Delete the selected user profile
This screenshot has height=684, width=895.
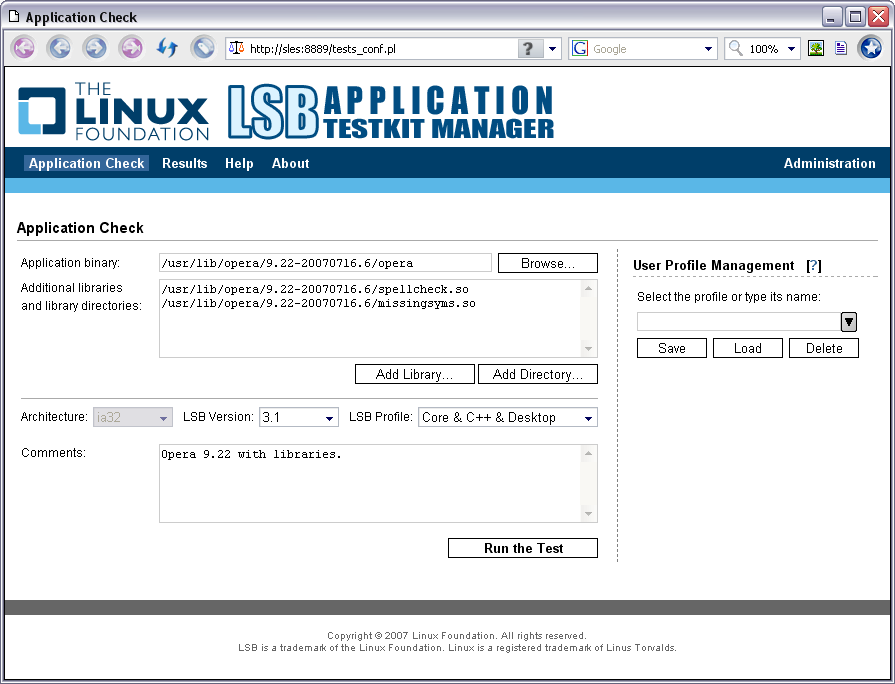[824, 348]
